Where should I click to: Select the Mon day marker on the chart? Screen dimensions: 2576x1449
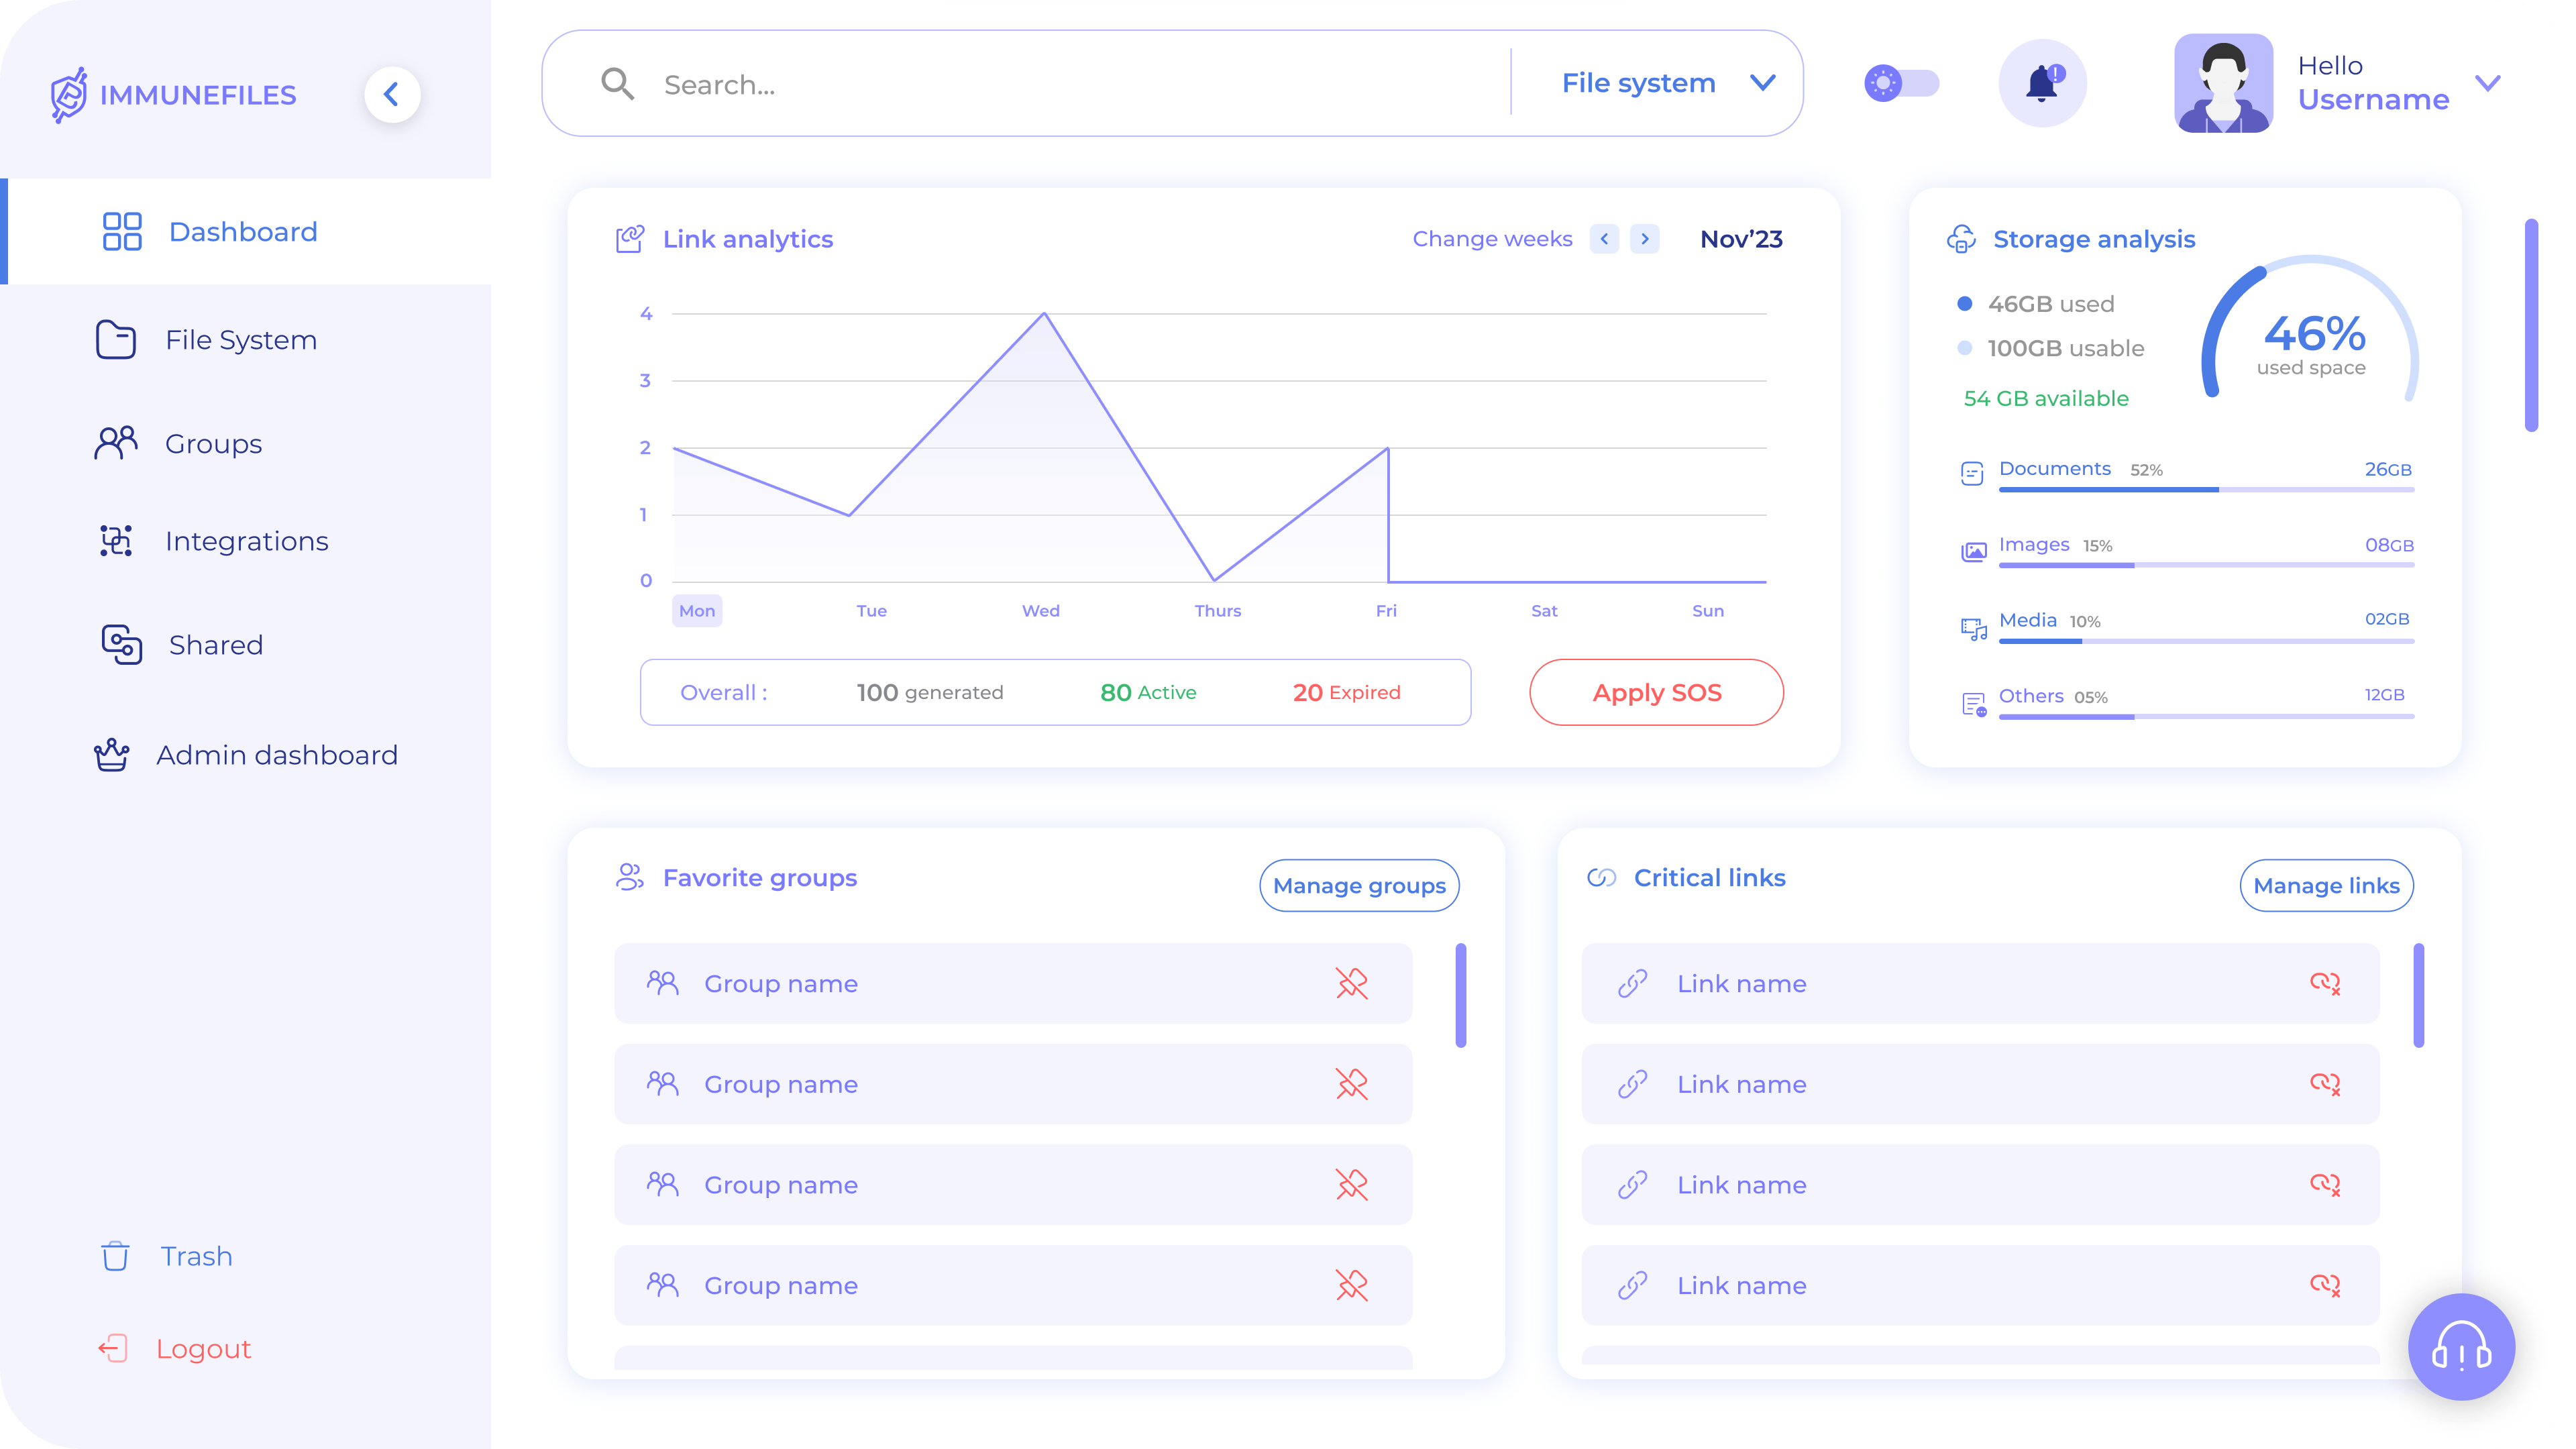pyautogui.click(x=697, y=611)
